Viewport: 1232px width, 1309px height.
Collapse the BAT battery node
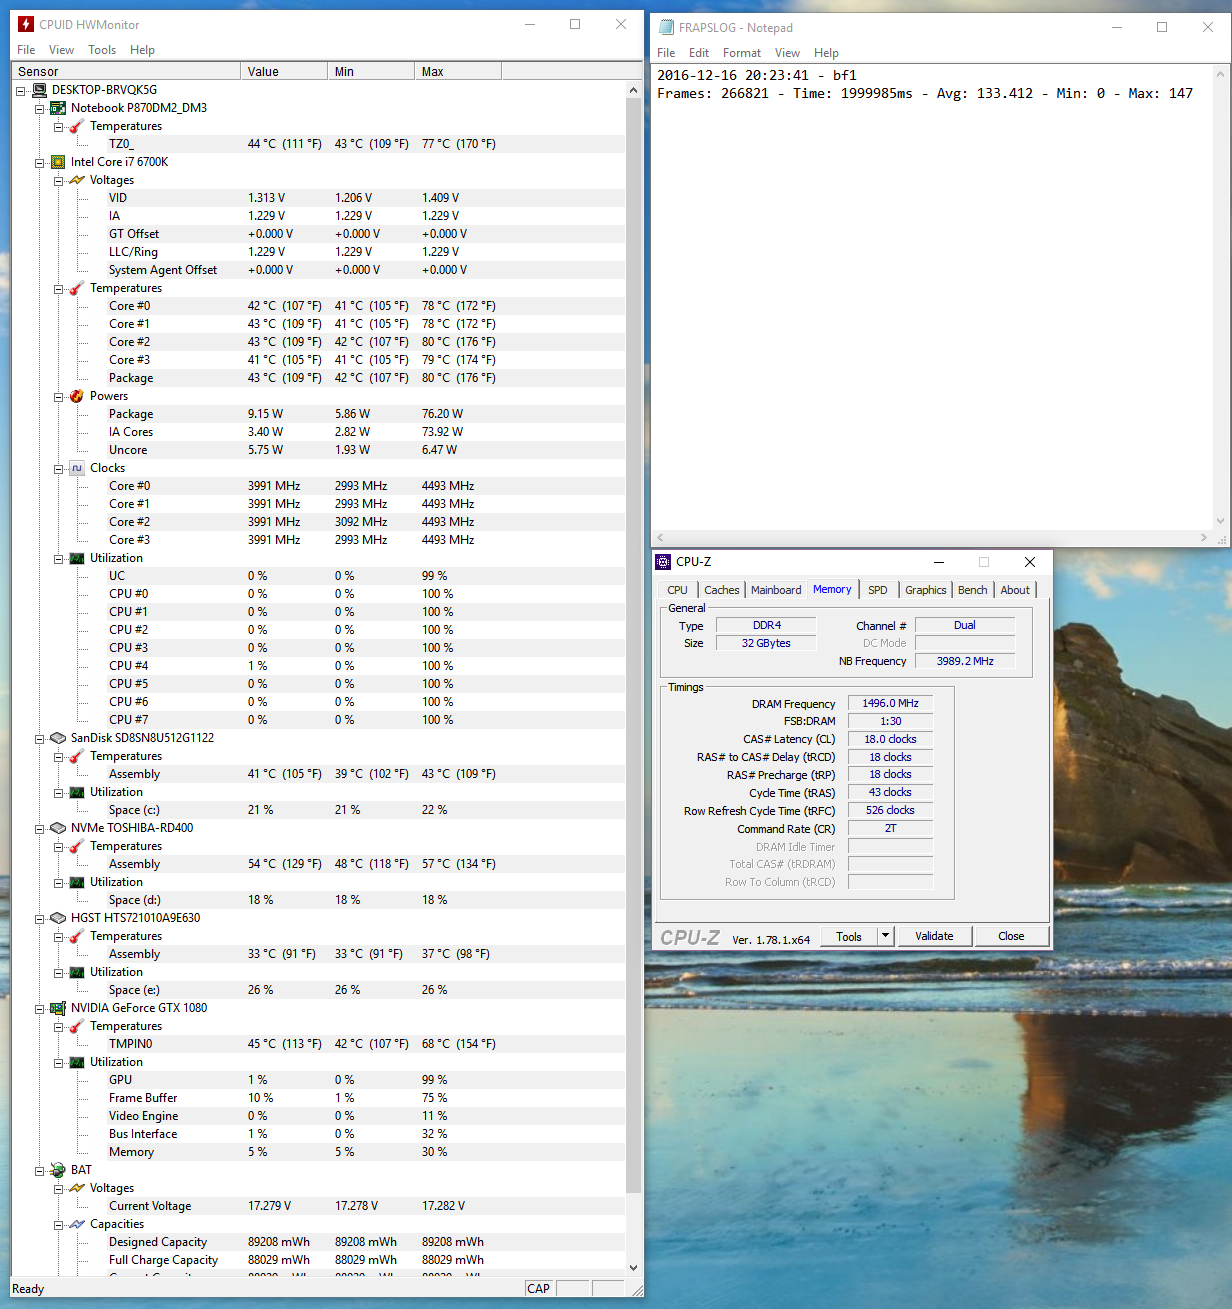40,1170
